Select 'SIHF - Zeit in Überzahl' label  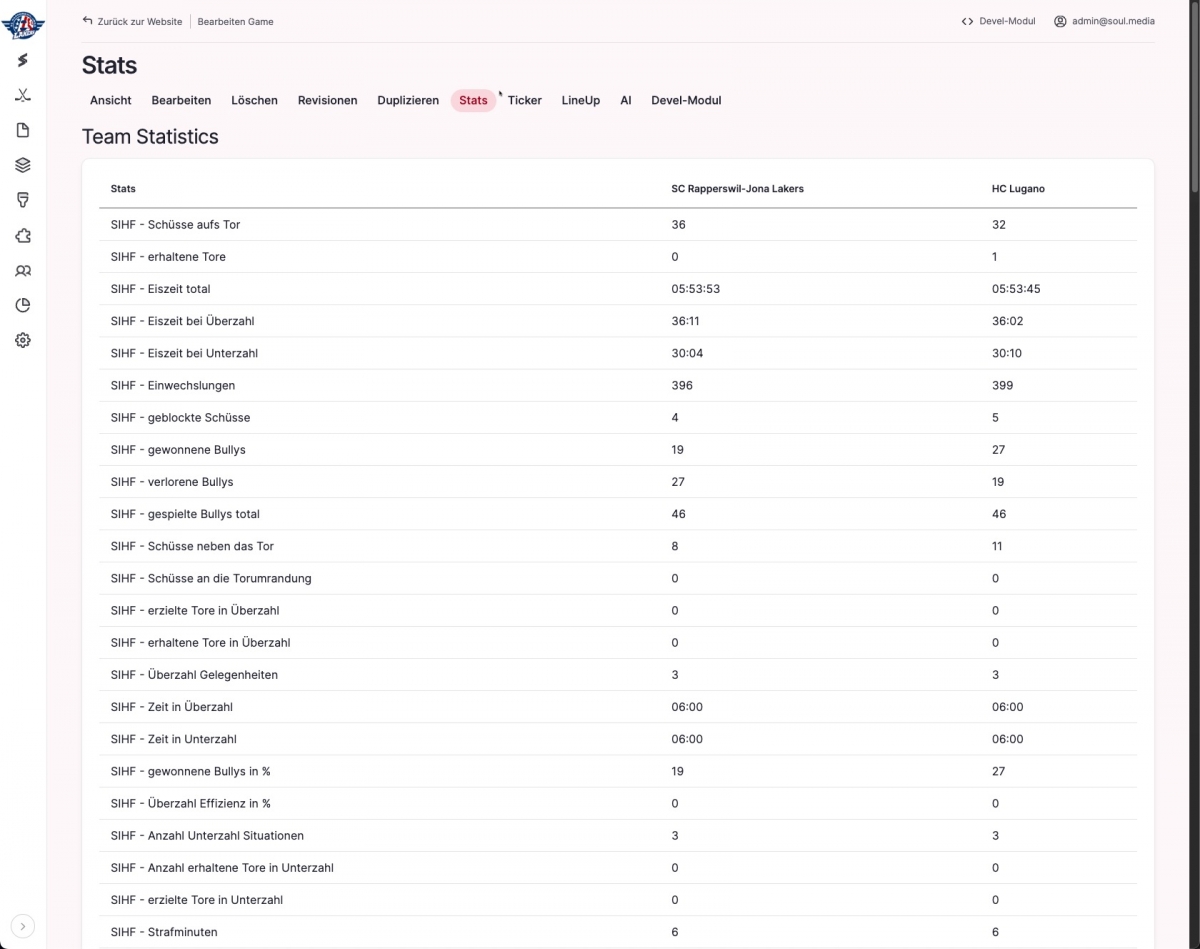(x=171, y=706)
